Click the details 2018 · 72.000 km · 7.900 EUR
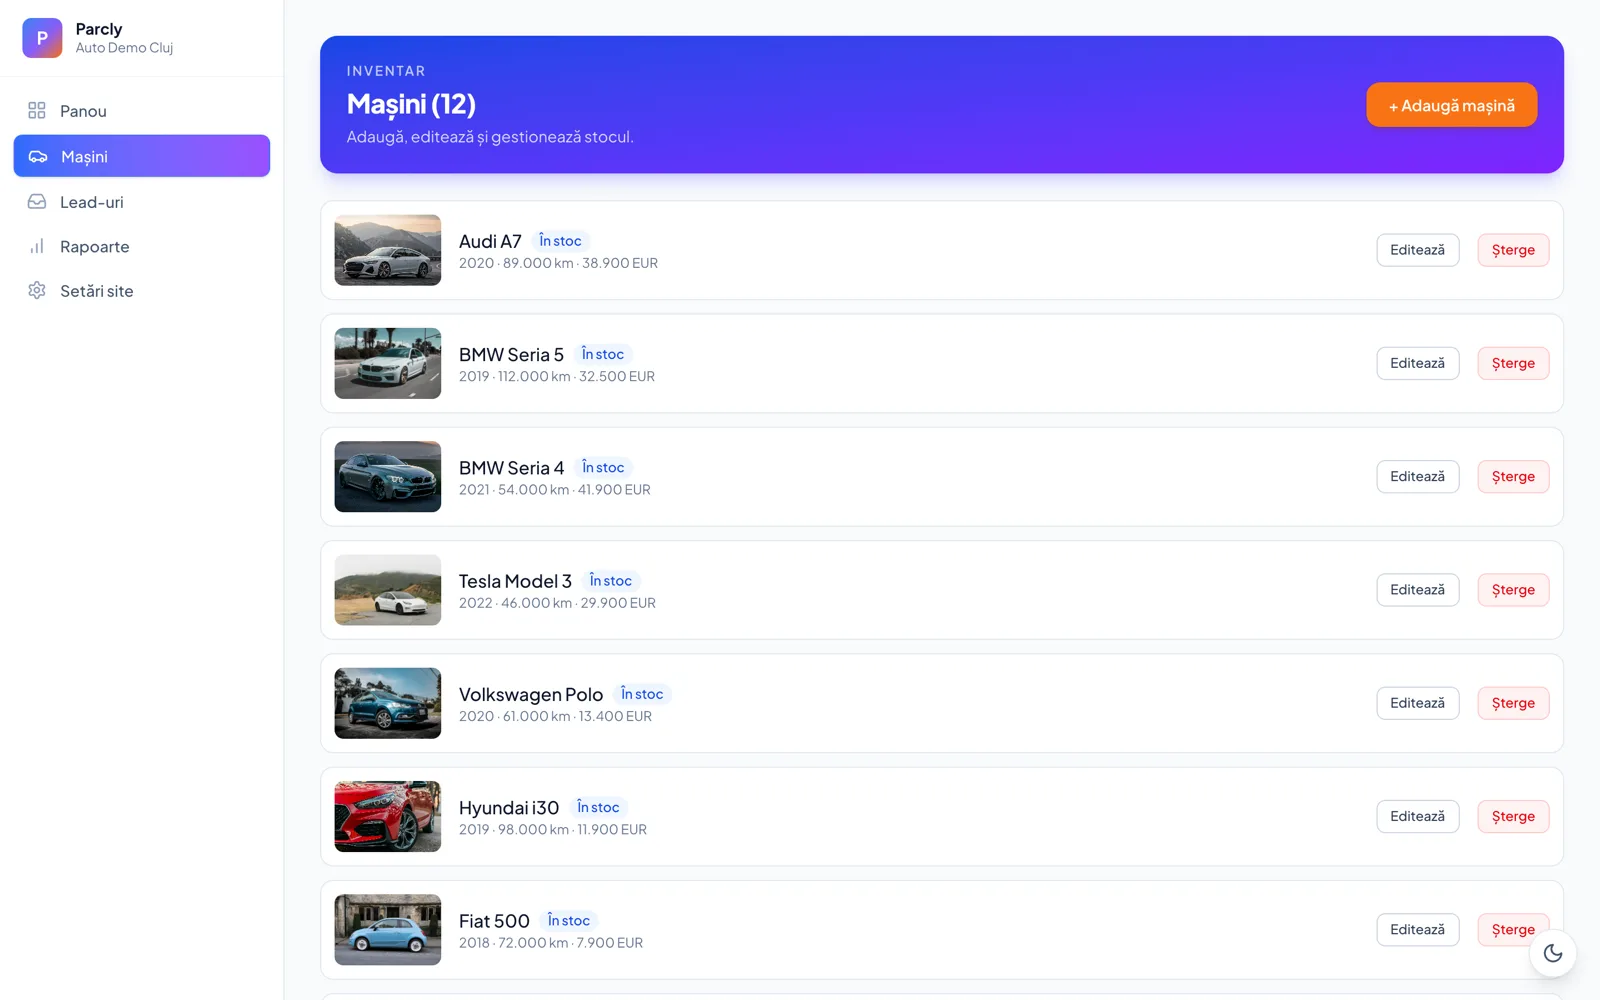The height and width of the screenshot is (1000, 1600). click(x=551, y=943)
